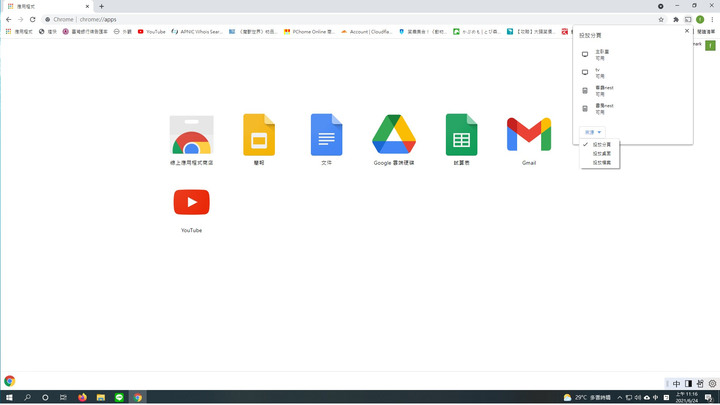Open Task View on taskbar
The width and height of the screenshot is (720, 405).
[x=63, y=397]
